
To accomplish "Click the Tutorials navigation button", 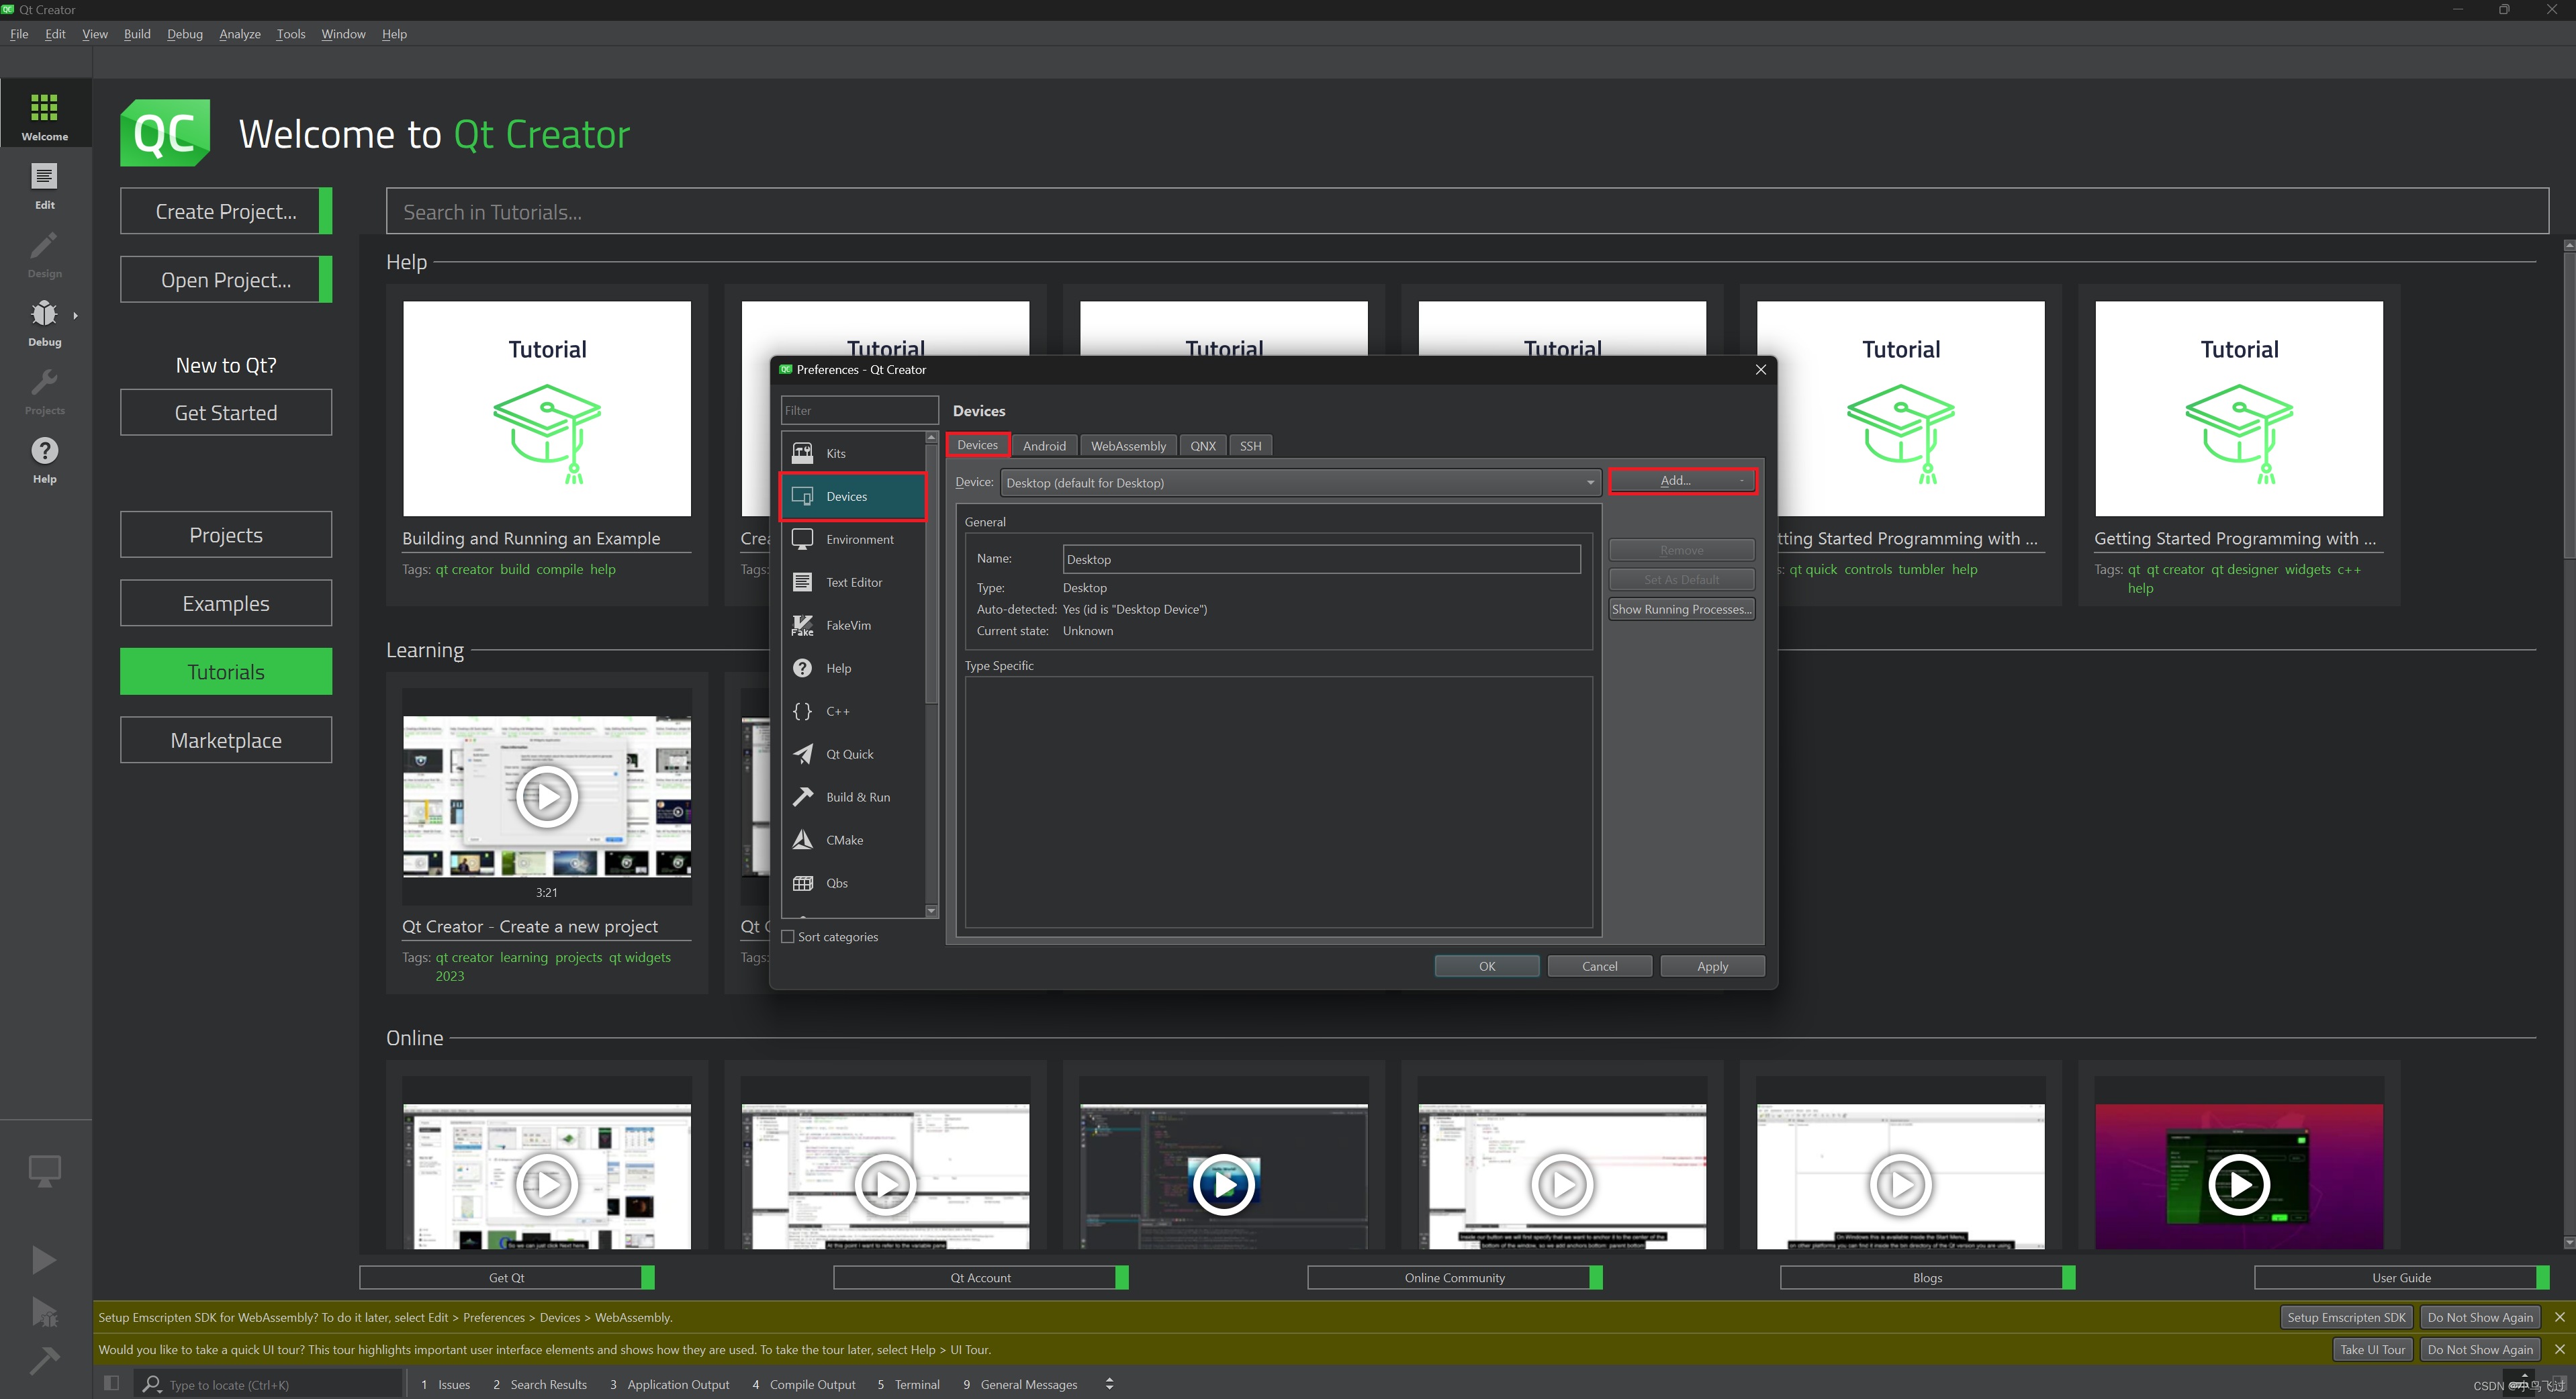I will tap(226, 672).
